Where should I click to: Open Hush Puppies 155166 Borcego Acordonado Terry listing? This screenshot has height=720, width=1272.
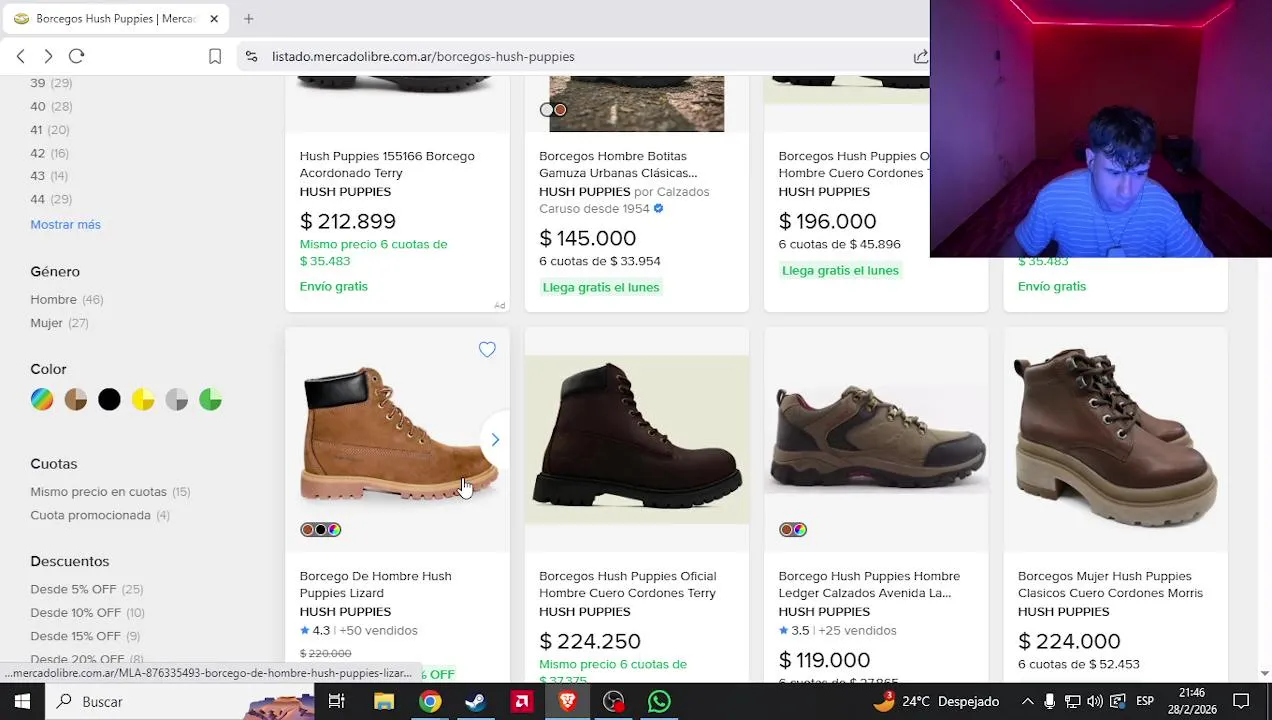tap(387, 164)
